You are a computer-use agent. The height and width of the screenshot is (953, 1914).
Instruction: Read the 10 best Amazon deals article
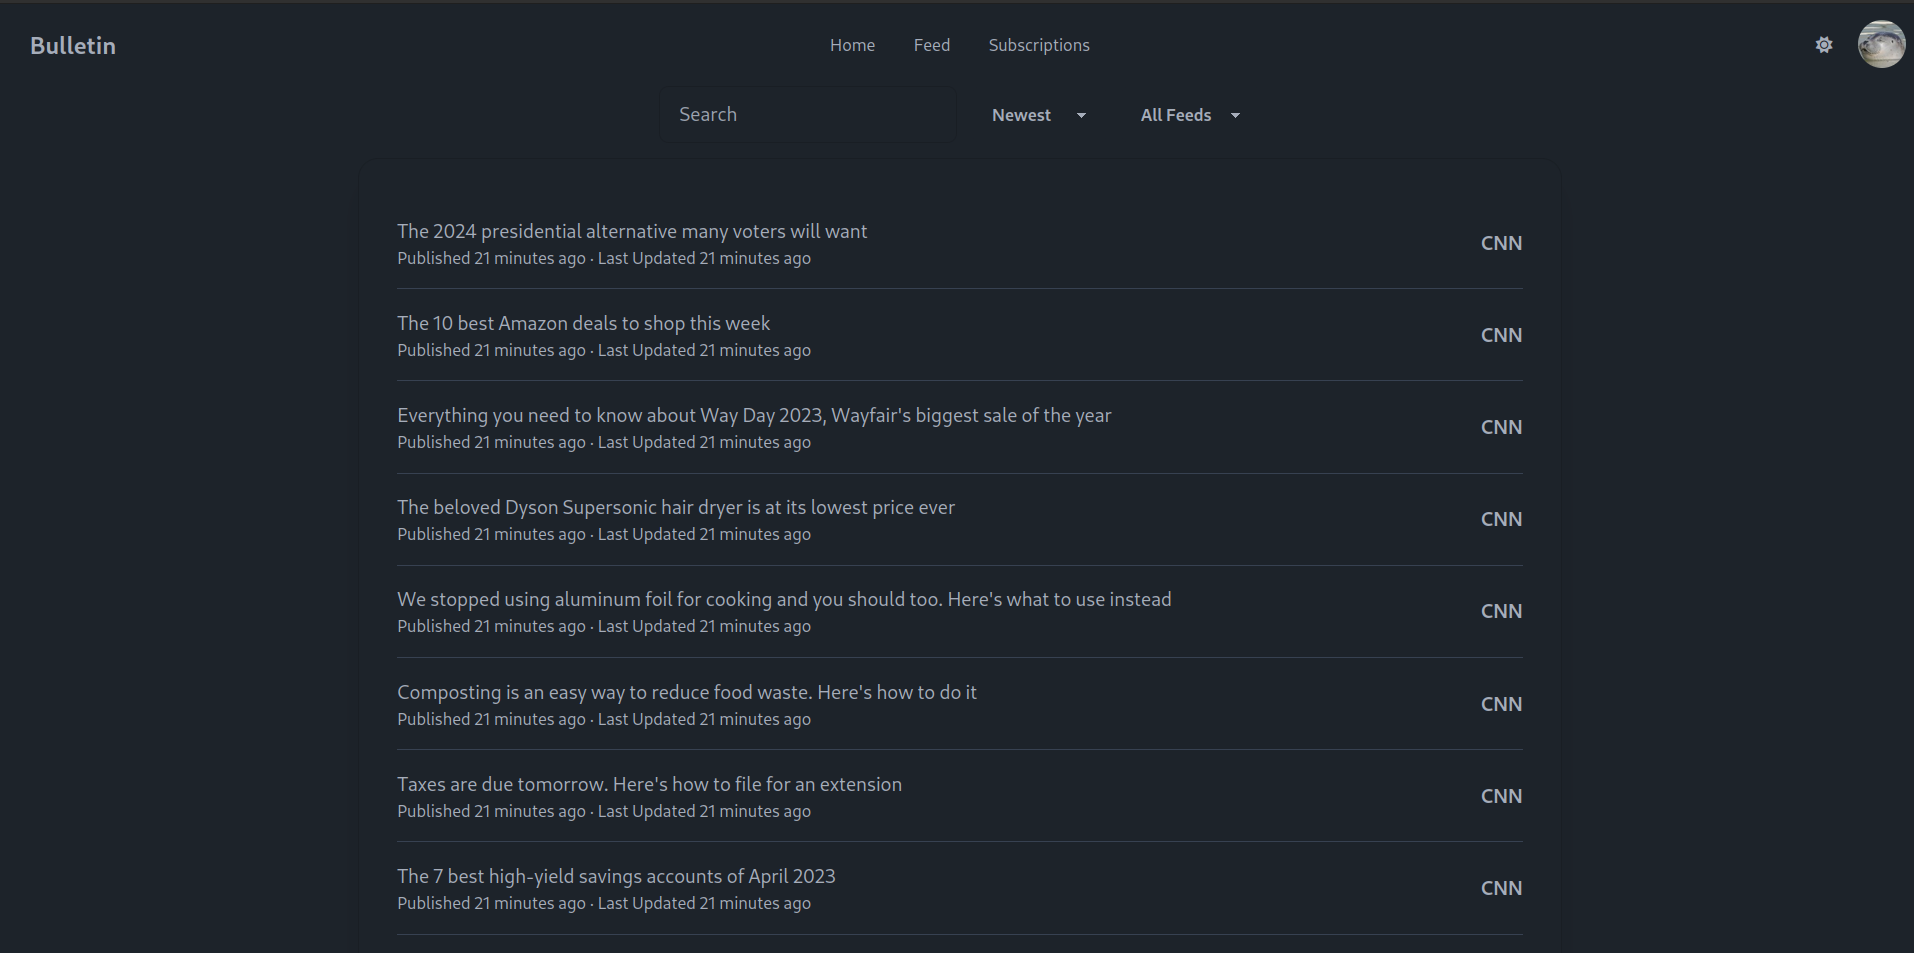(583, 323)
